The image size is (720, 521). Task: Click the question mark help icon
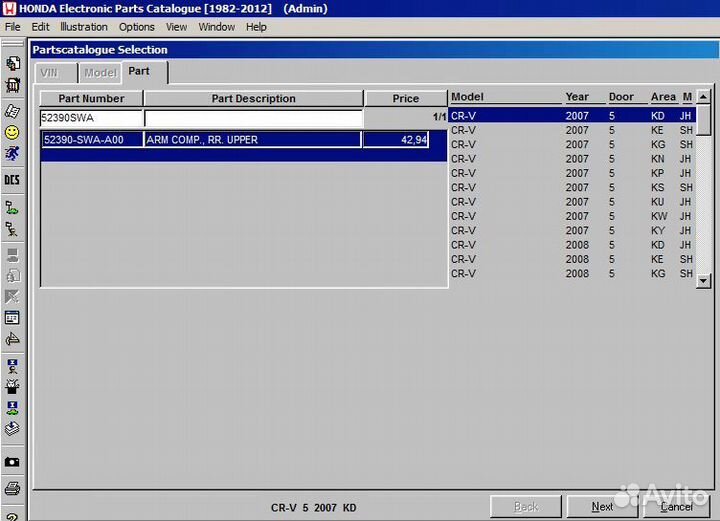coord(12,515)
